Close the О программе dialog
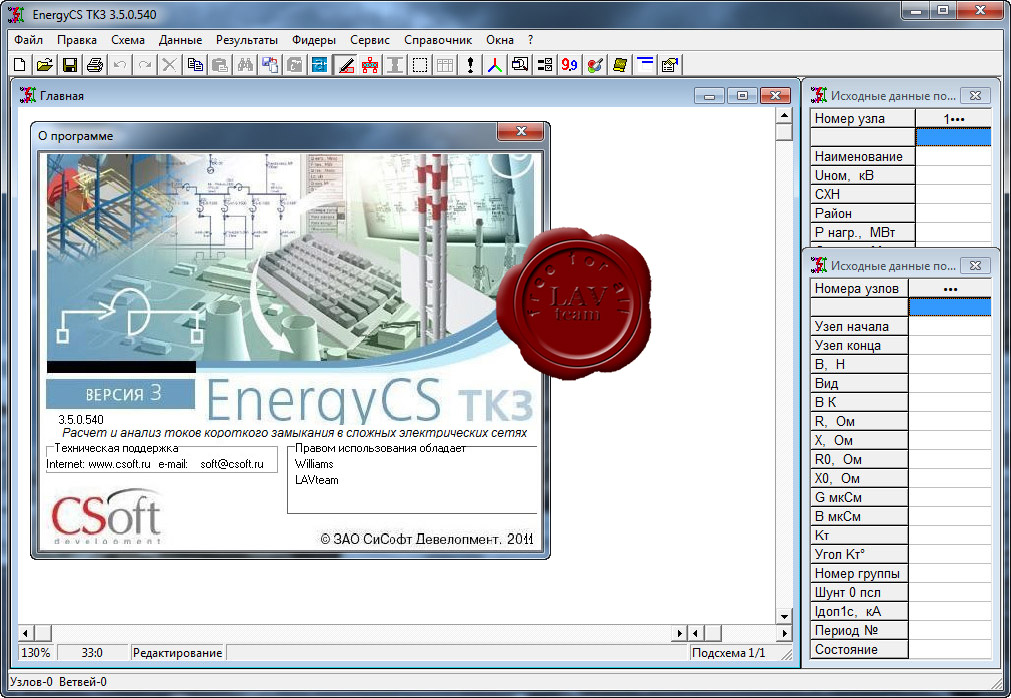Screen dimensions: 1011x698 pyautogui.click(x=521, y=131)
